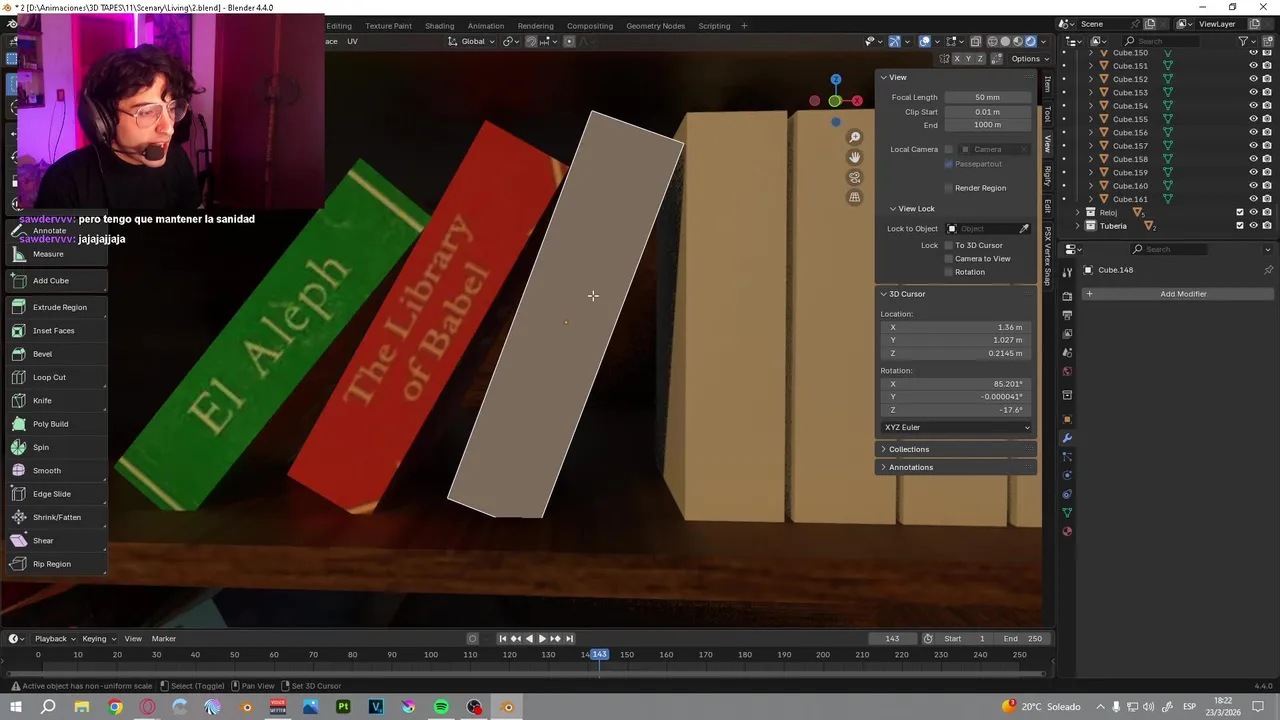Screen dimensions: 1280x720
Task: Jump to the timeline start frame button
Action: pos(503,638)
